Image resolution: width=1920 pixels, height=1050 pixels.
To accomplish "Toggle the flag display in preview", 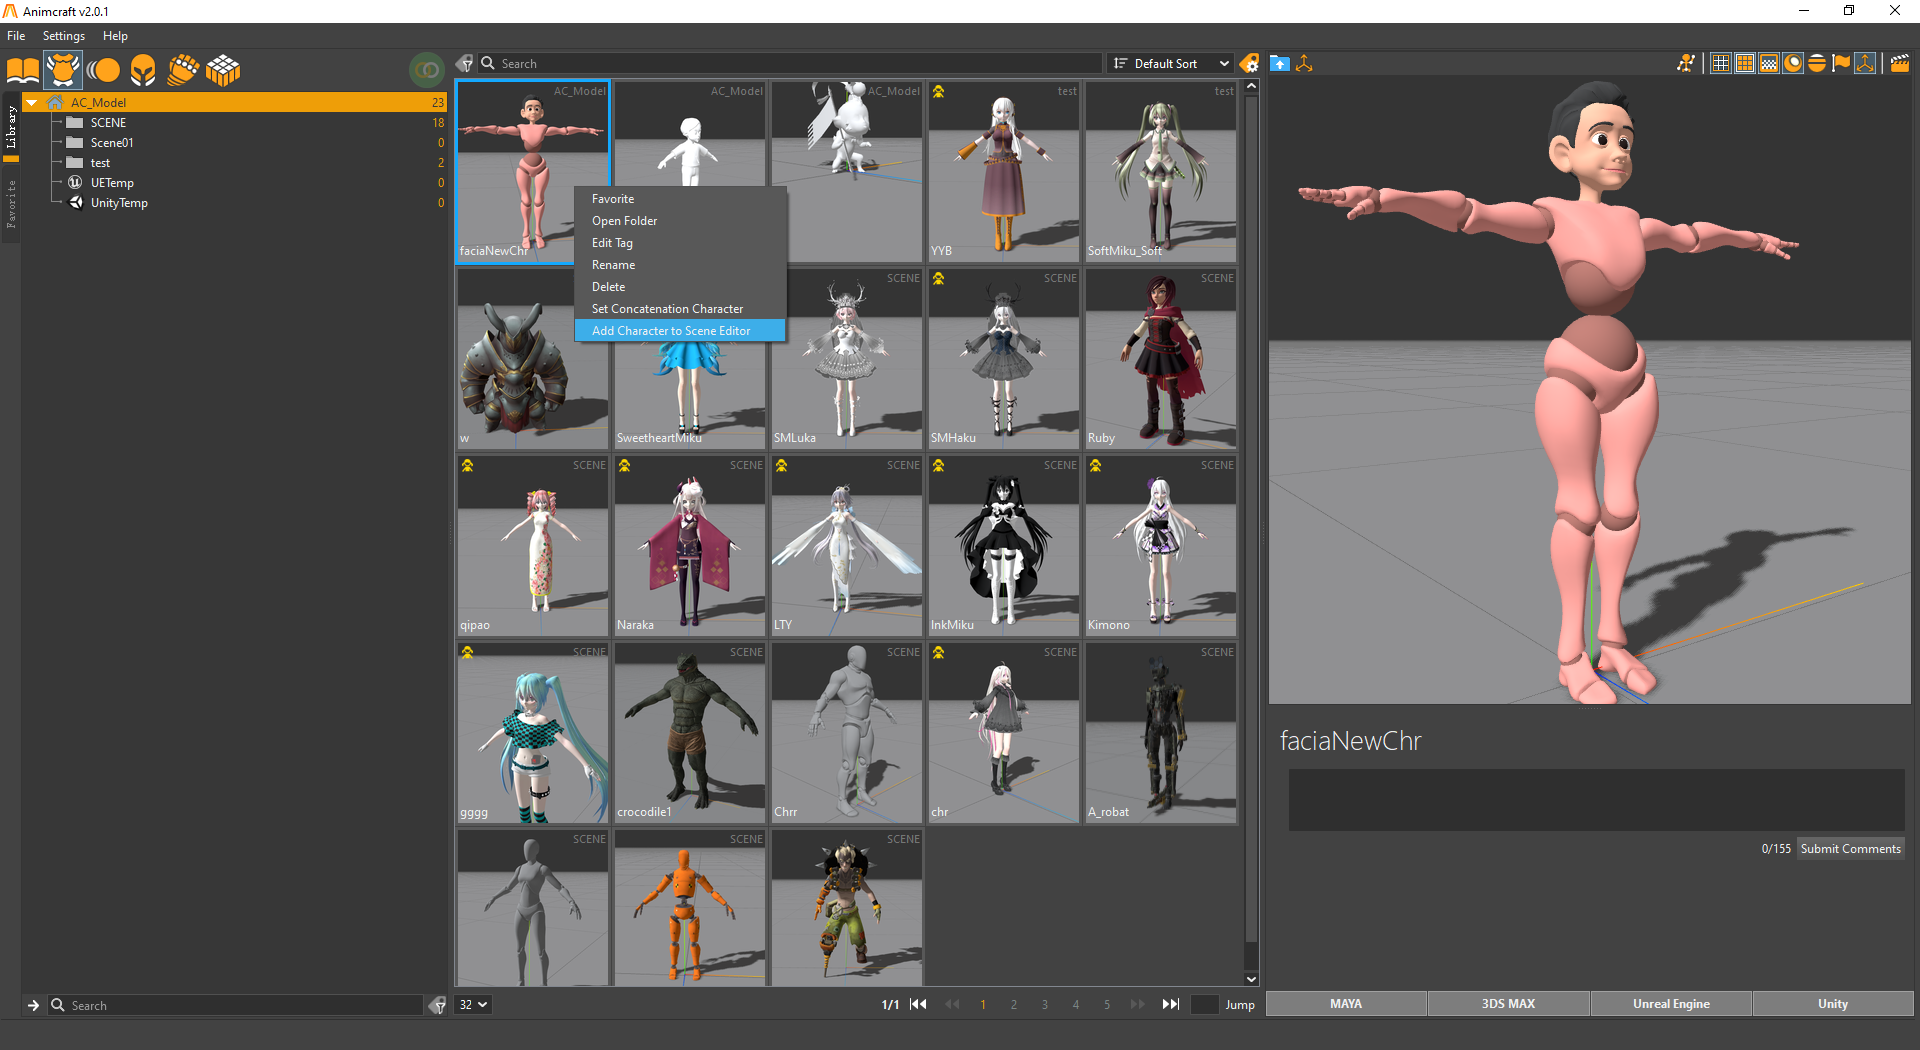I will coord(1841,63).
